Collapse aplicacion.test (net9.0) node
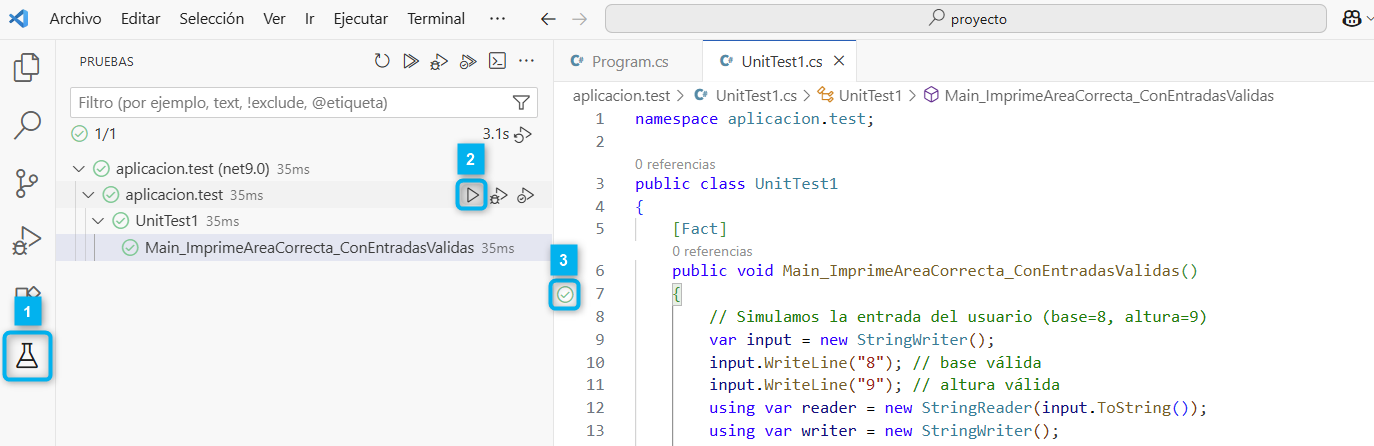The width and height of the screenshot is (1374, 446). tap(80, 168)
